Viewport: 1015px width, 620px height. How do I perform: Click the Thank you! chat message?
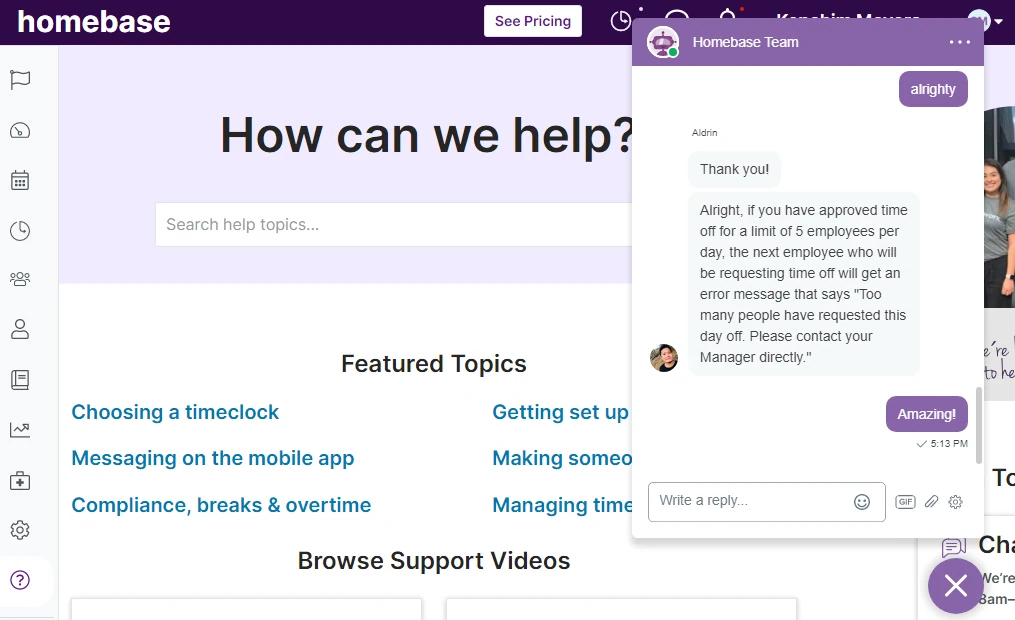(x=734, y=170)
